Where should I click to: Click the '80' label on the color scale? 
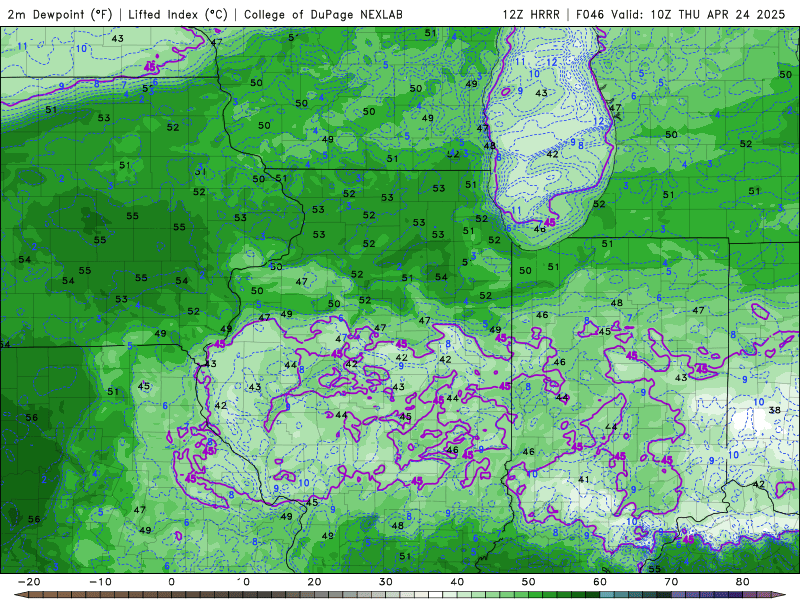[x=743, y=582]
